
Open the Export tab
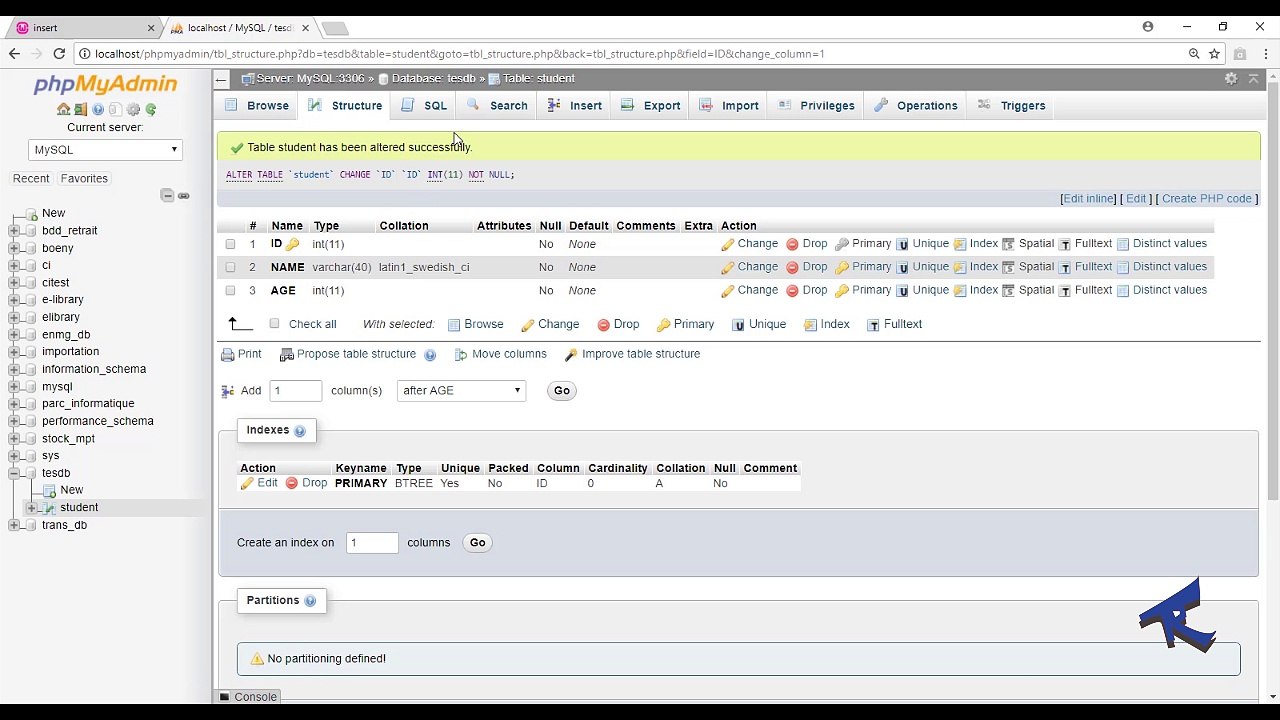[x=651, y=105]
